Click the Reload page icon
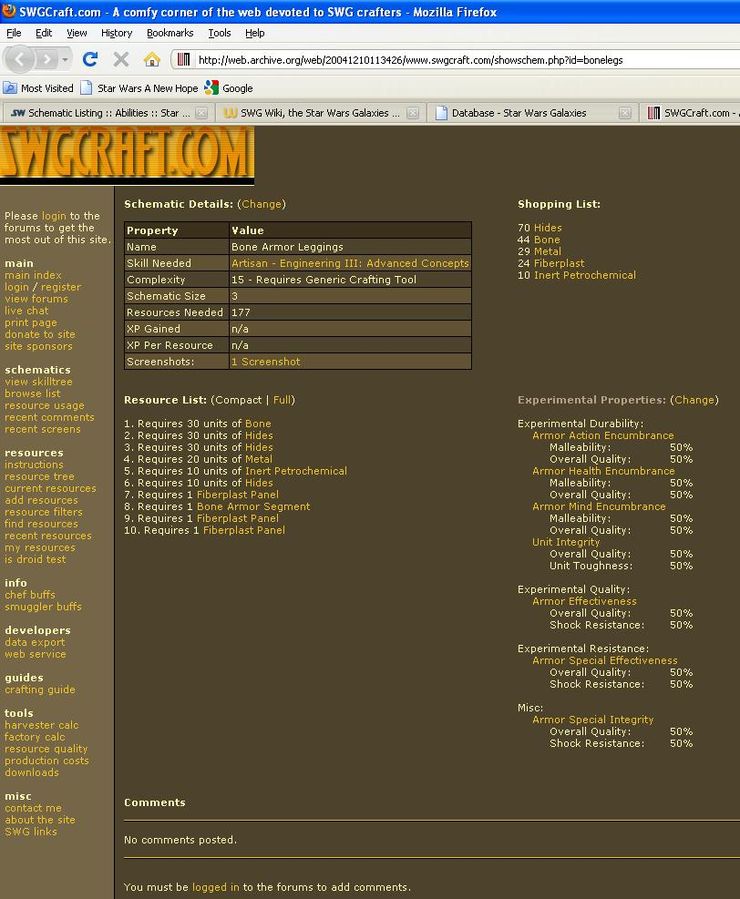The height and width of the screenshot is (899, 740). coord(90,60)
